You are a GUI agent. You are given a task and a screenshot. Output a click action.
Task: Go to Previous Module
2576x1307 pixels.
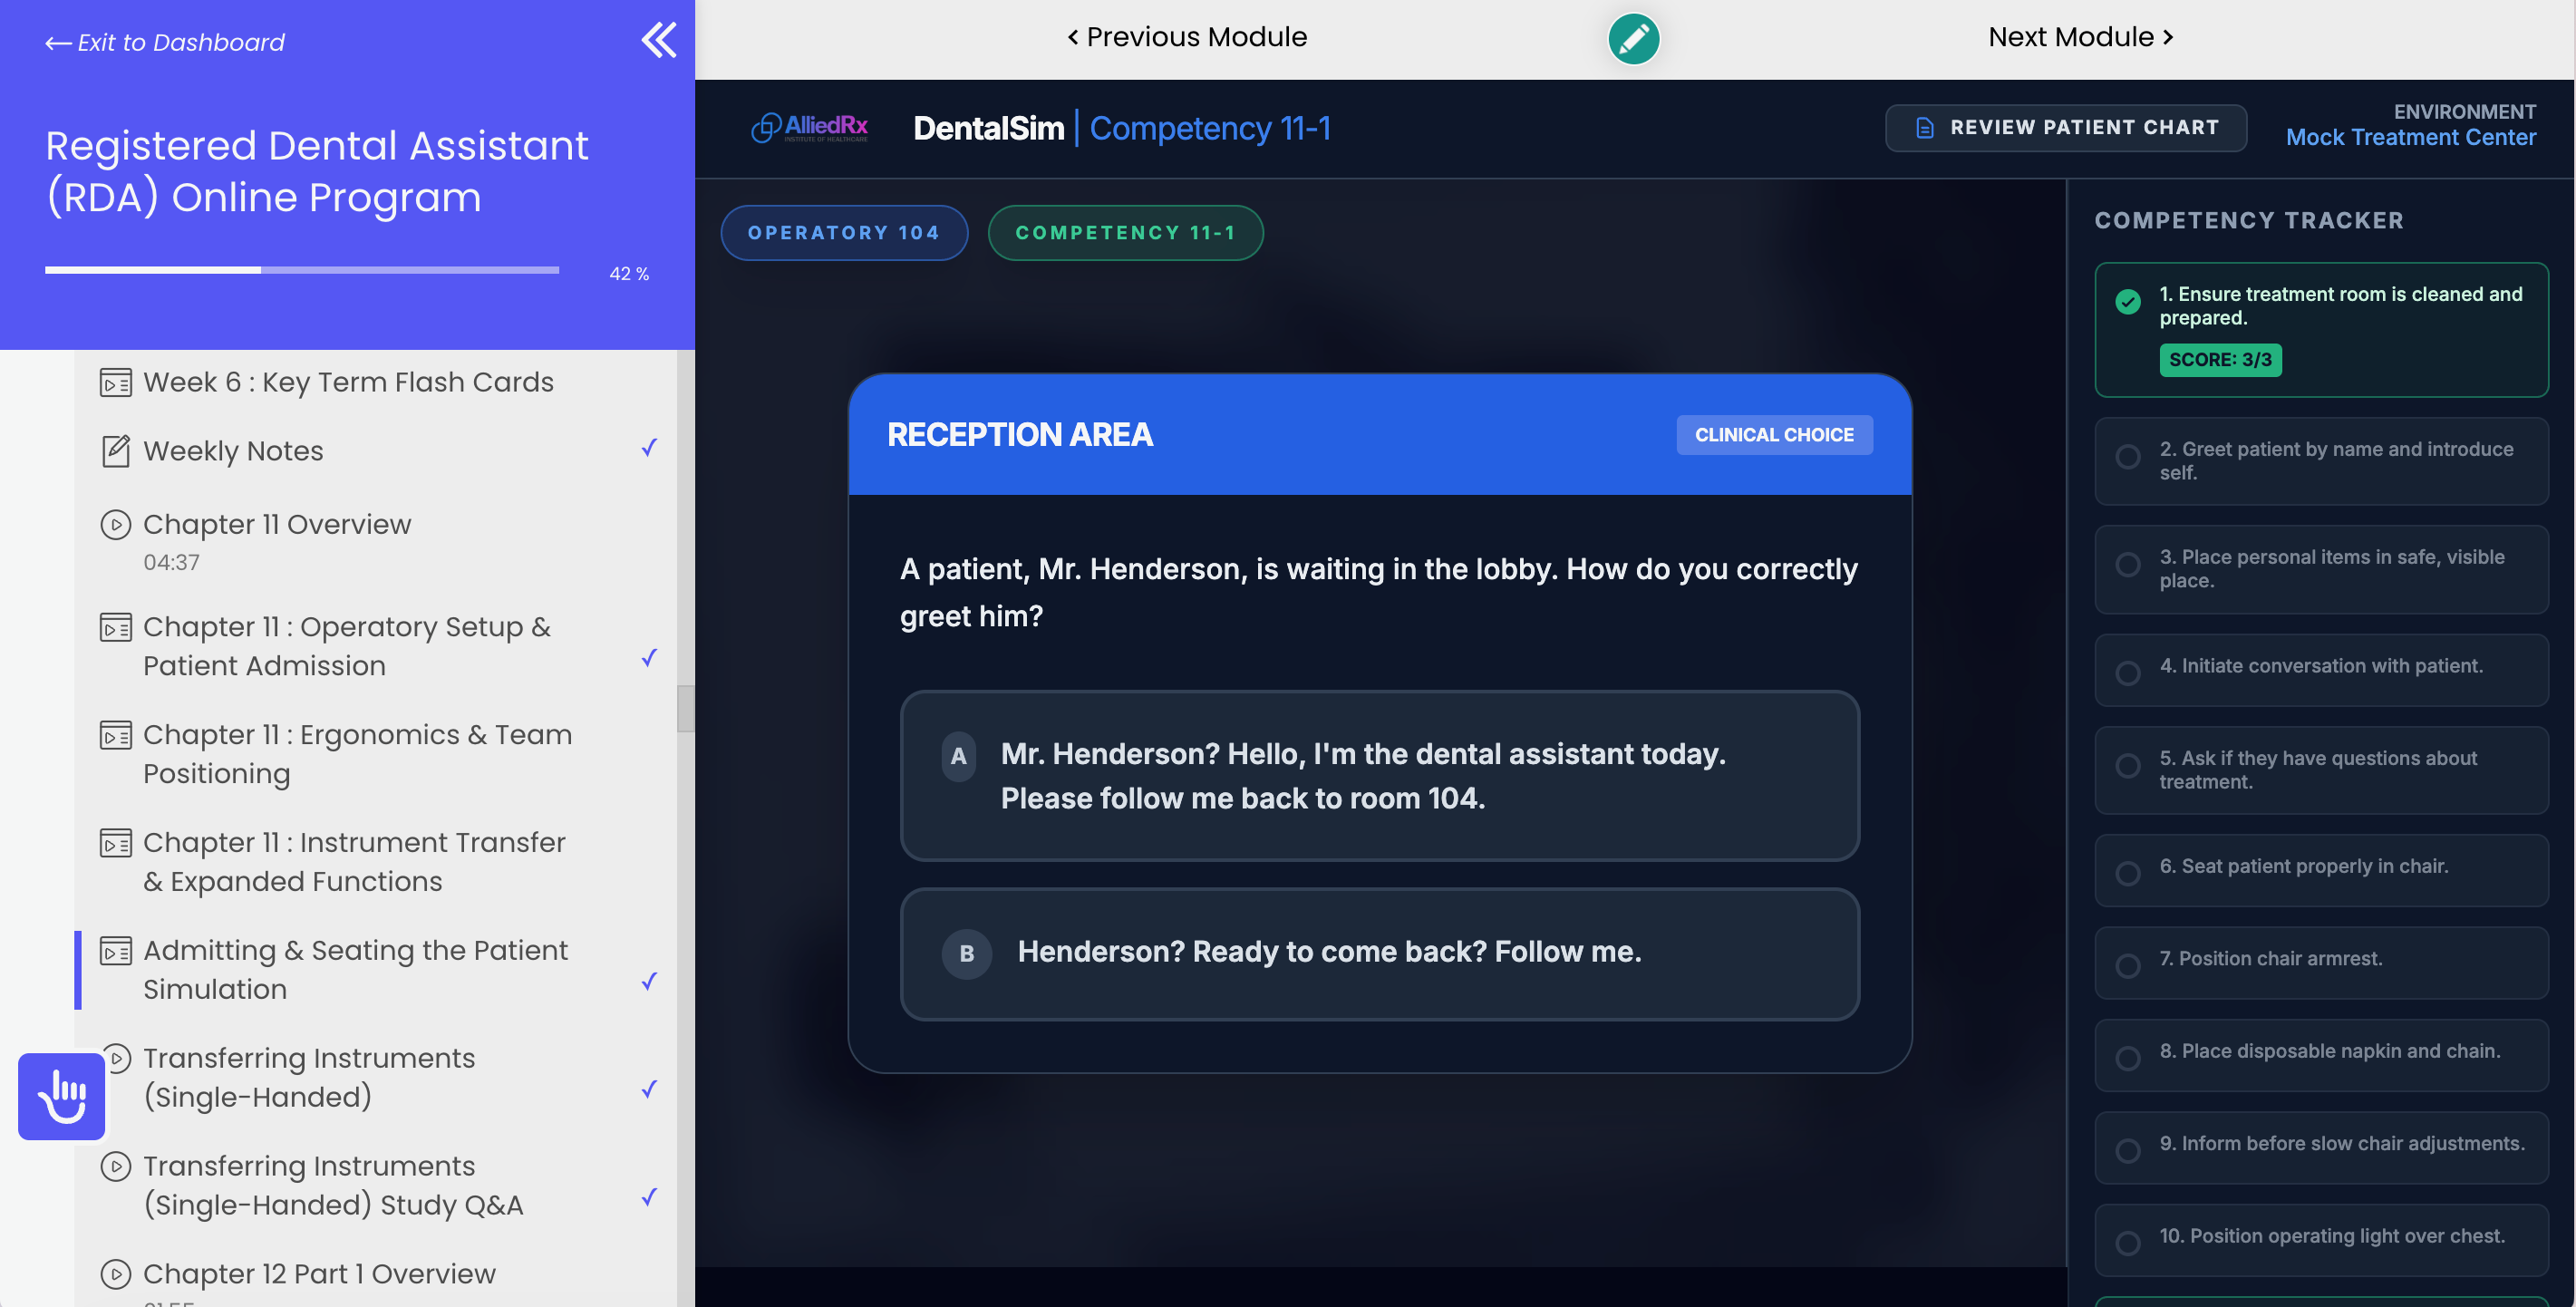[1187, 37]
